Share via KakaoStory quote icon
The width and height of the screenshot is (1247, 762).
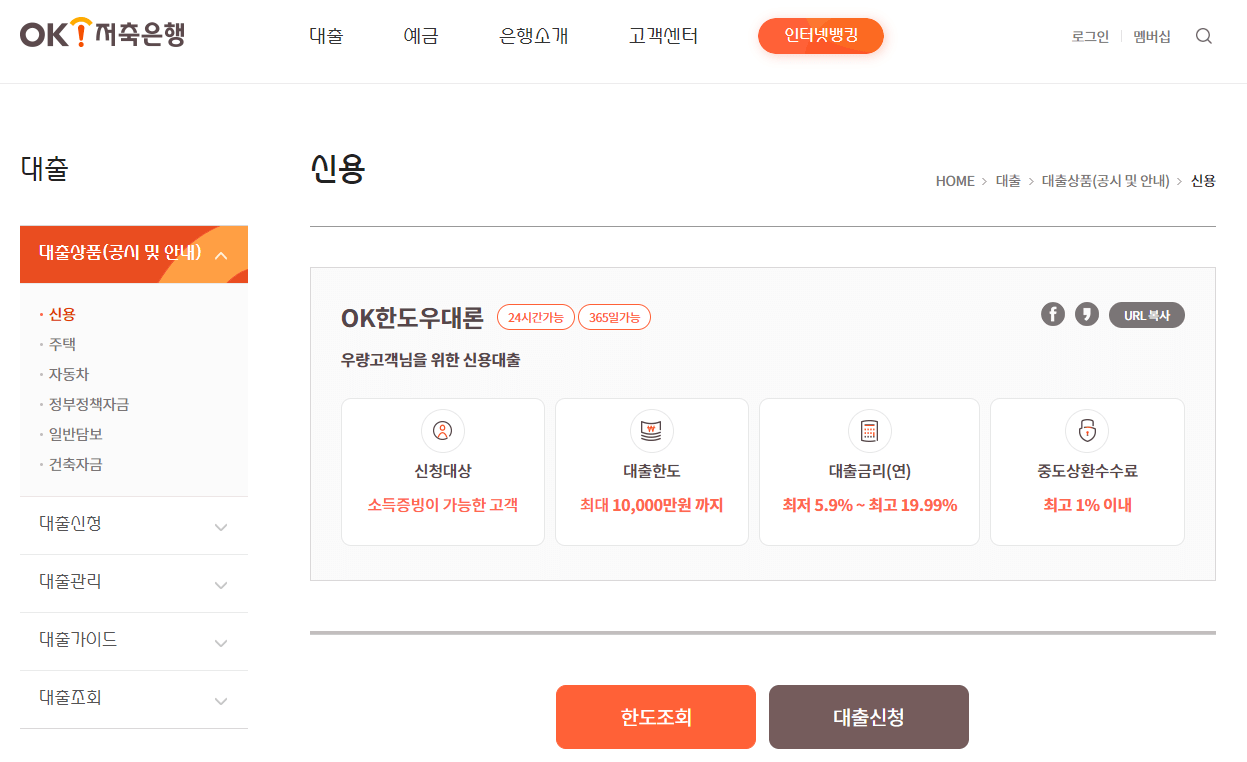pos(1086,314)
